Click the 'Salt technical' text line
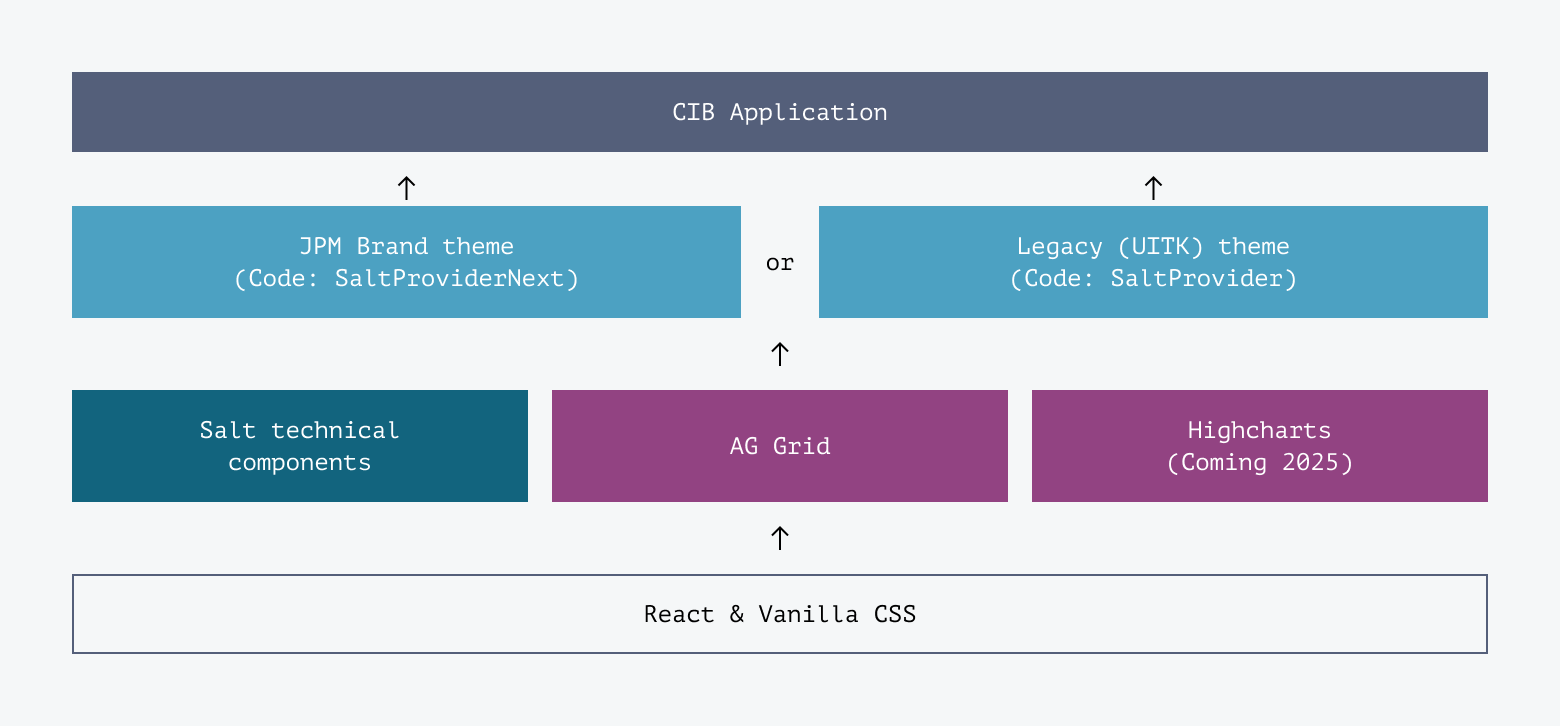 [x=299, y=430]
